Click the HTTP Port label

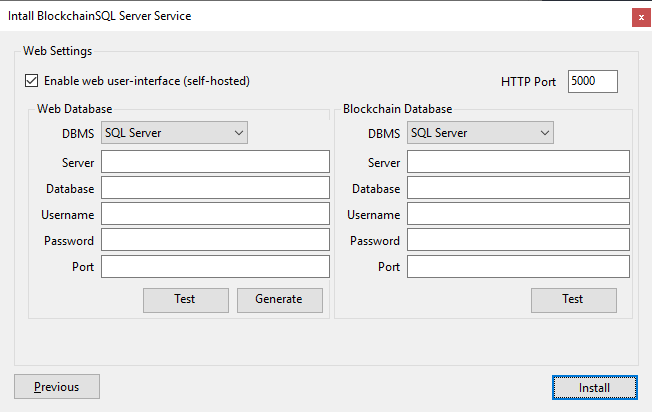(x=529, y=81)
